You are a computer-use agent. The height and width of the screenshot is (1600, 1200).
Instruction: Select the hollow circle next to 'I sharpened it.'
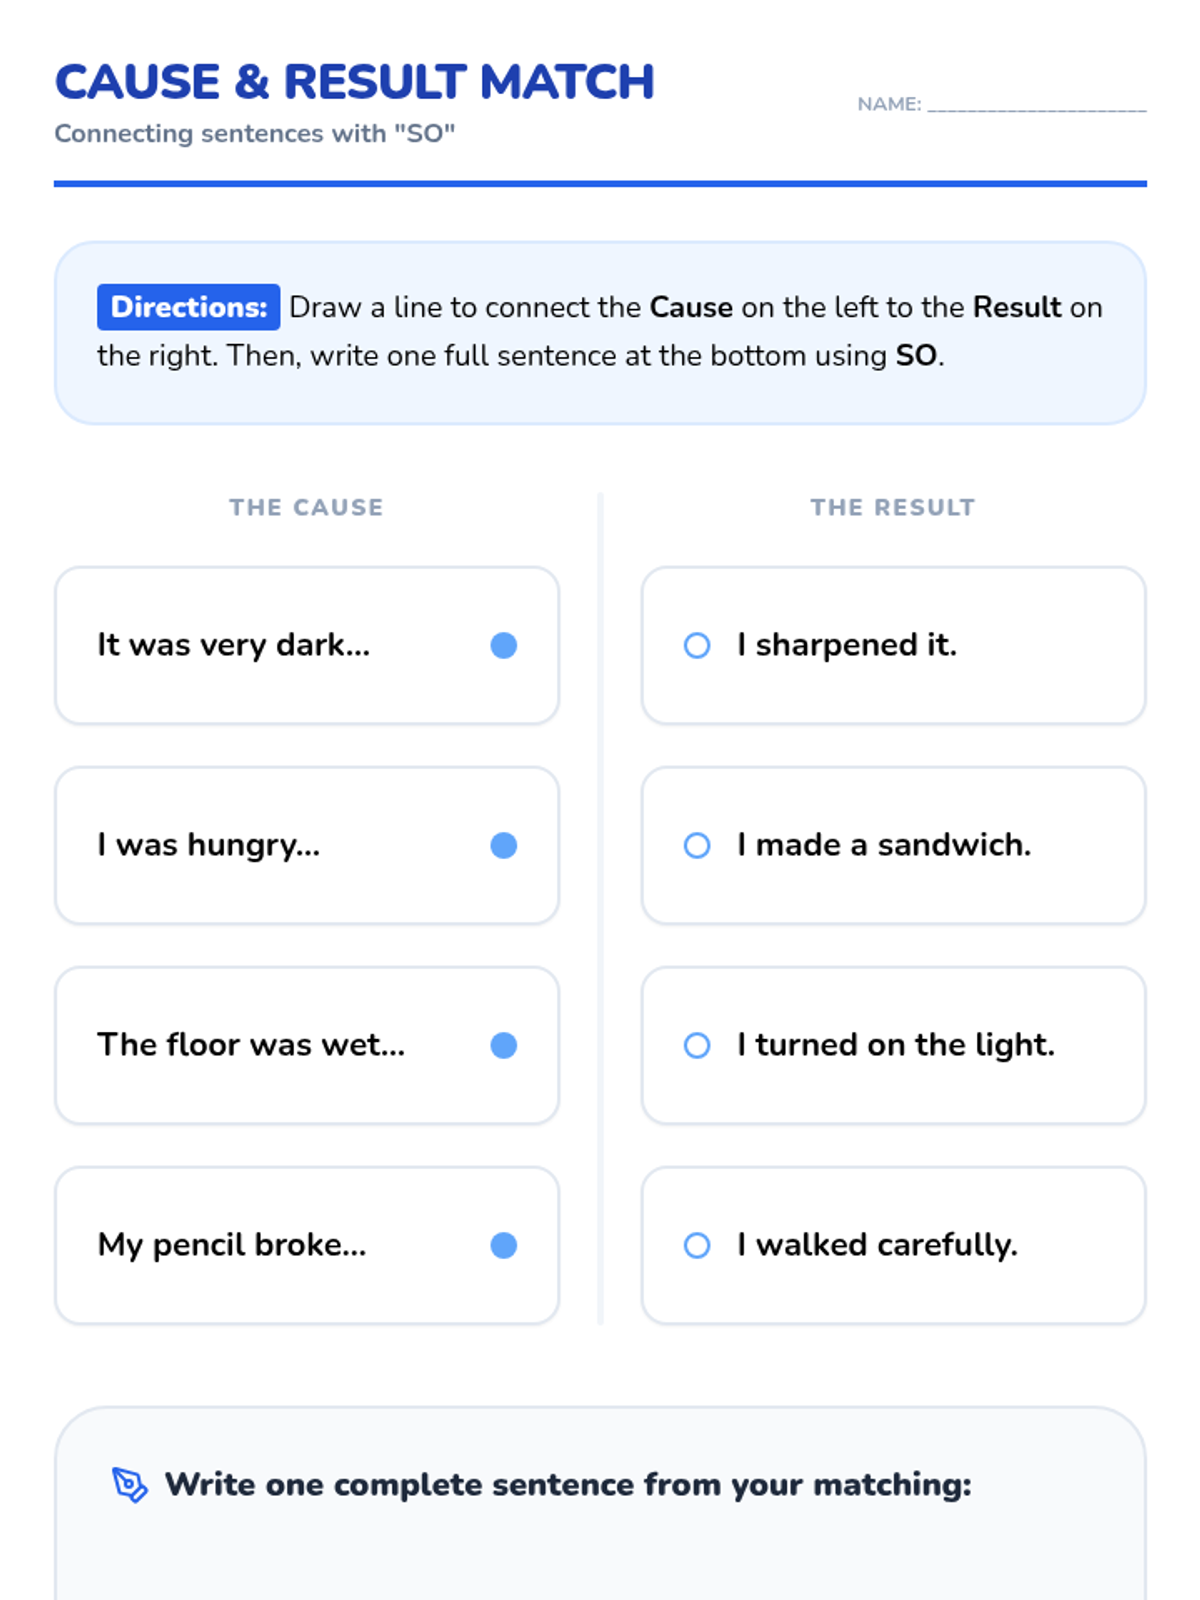click(x=697, y=646)
